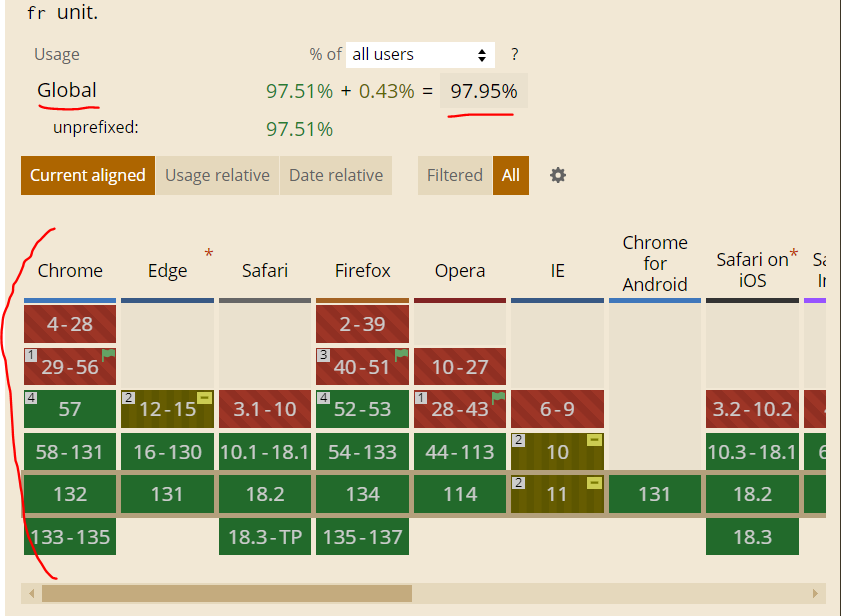This screenshot has height=616, width=841.
Task: Click the Firefox column header
Action: pos(363,270)
